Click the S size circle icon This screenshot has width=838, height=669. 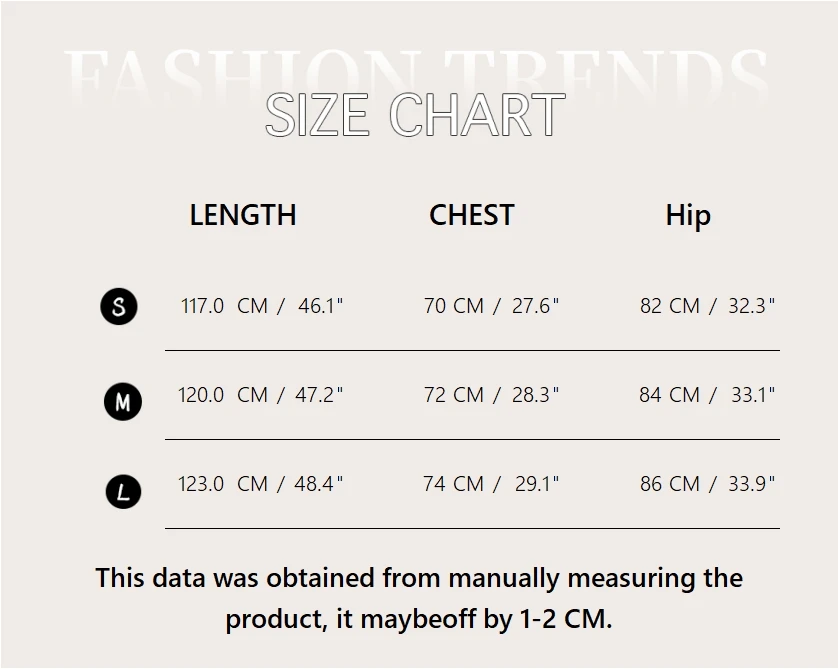coord(119,306)
